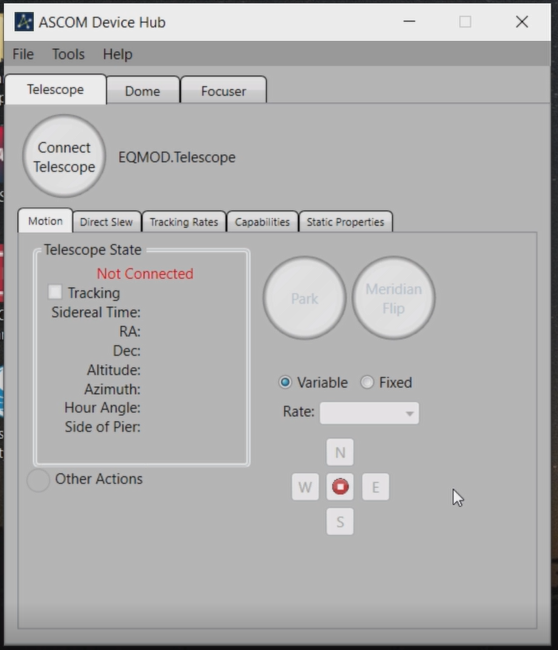Select the Variable rate radio button

click(285, 382)
